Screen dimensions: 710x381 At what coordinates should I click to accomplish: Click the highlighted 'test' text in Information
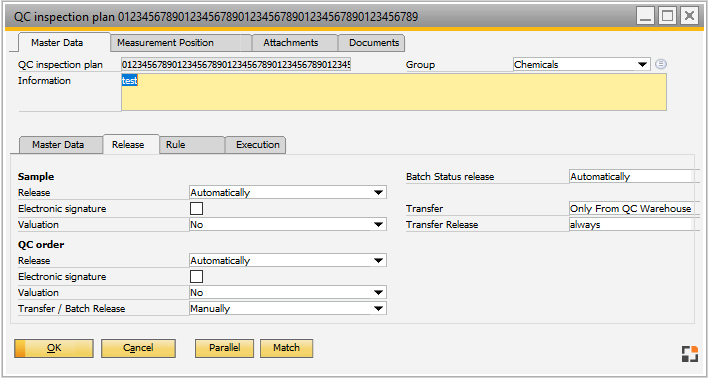point(130,81)
